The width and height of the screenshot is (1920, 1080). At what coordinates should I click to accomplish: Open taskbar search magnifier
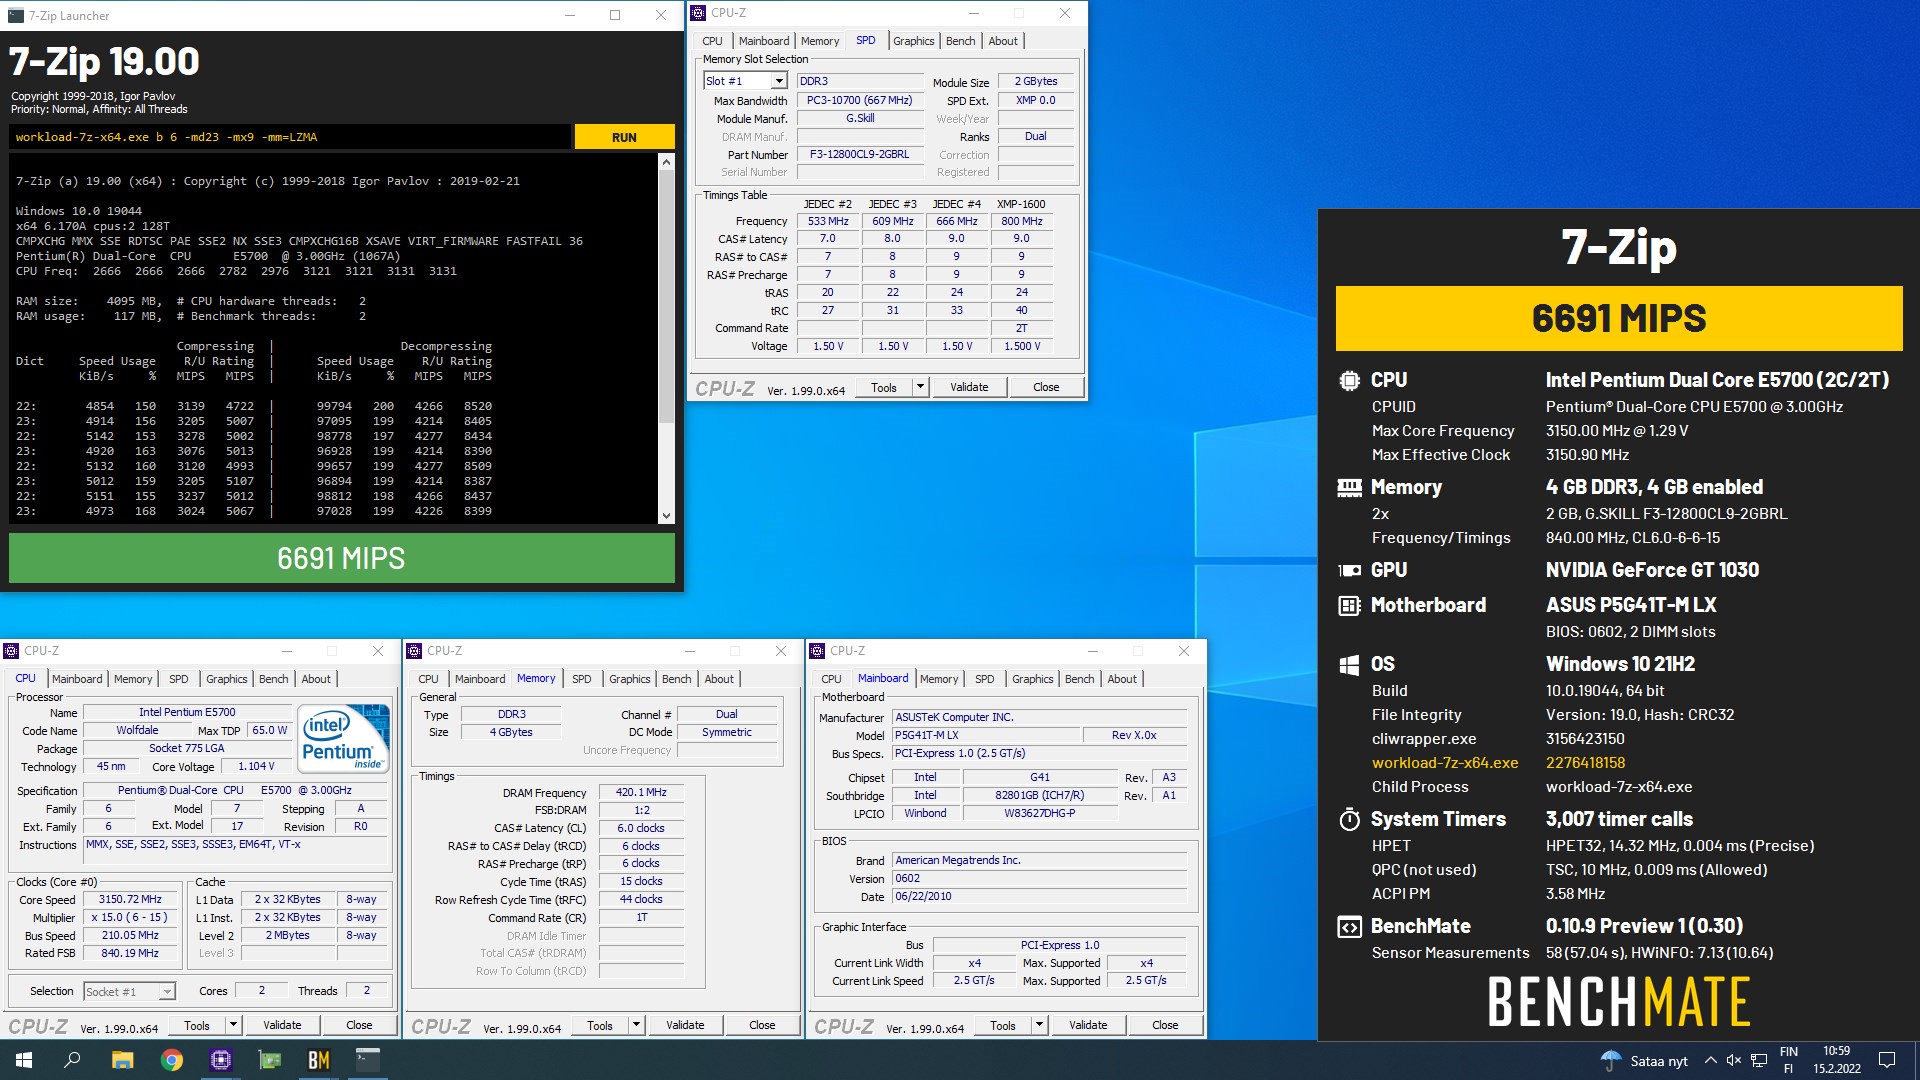click(x=72, y=1060)
